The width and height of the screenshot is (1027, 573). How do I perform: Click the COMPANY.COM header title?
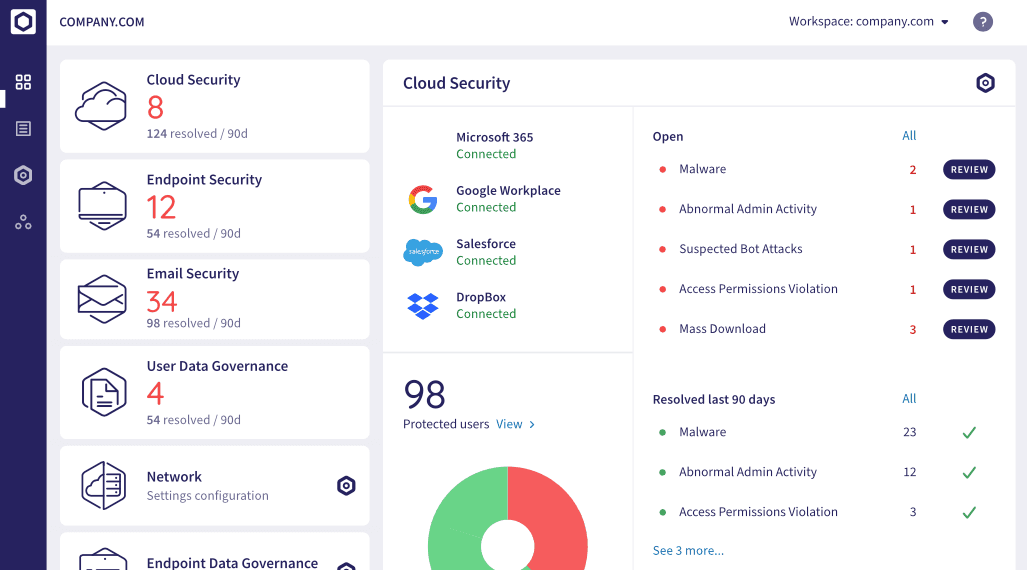pyautogui.click(x=102, y=22)
